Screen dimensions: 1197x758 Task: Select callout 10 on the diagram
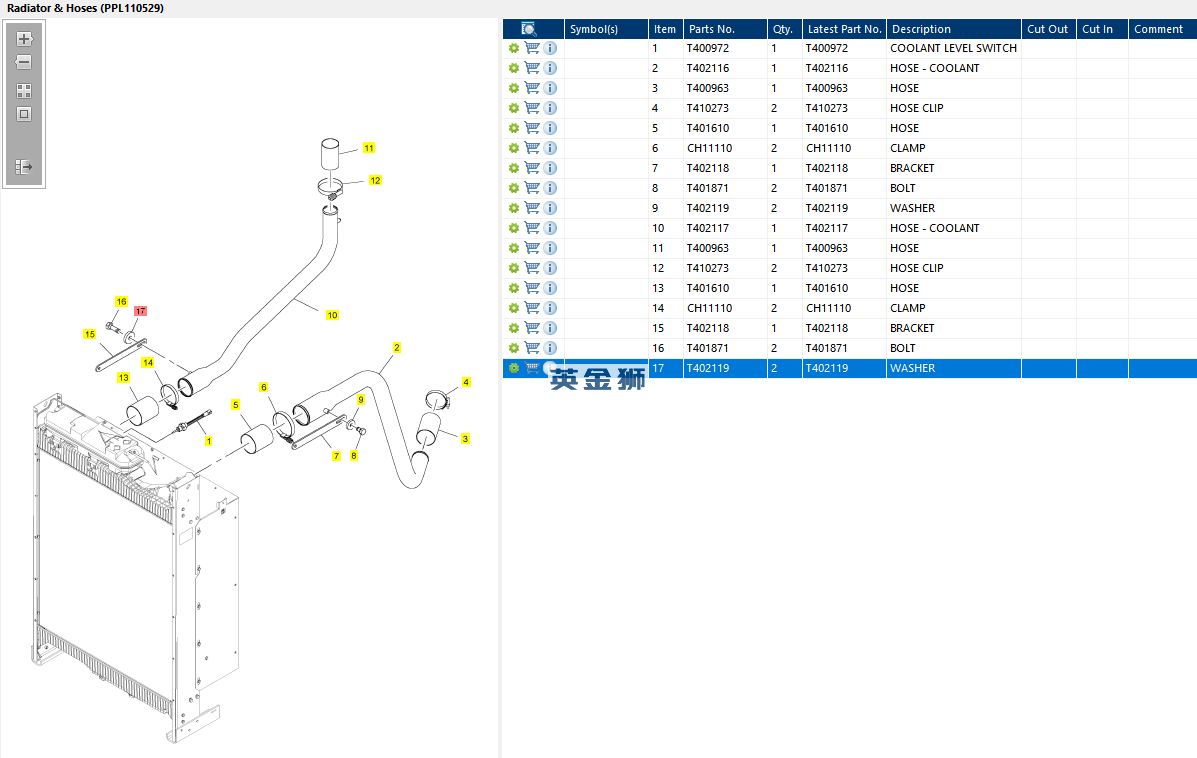point(332,315)
